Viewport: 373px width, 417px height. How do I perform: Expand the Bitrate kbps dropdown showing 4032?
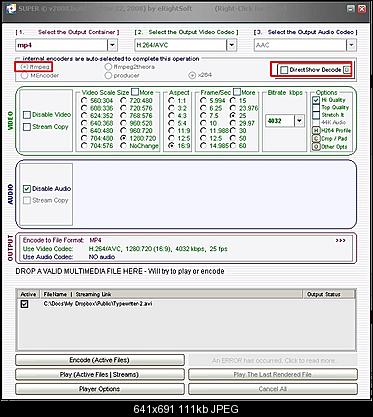coord(300,121)
